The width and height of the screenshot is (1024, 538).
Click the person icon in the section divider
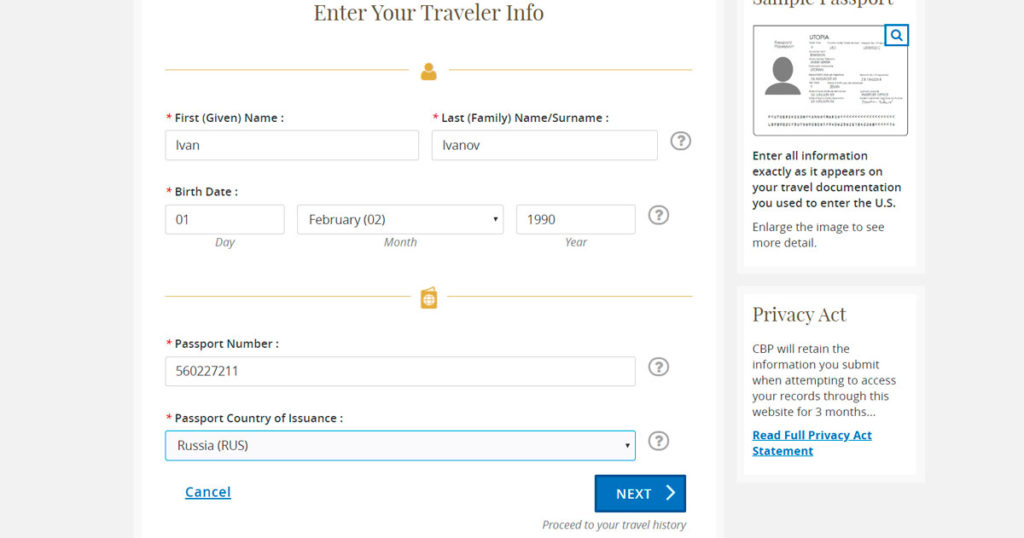coord(429,71)
